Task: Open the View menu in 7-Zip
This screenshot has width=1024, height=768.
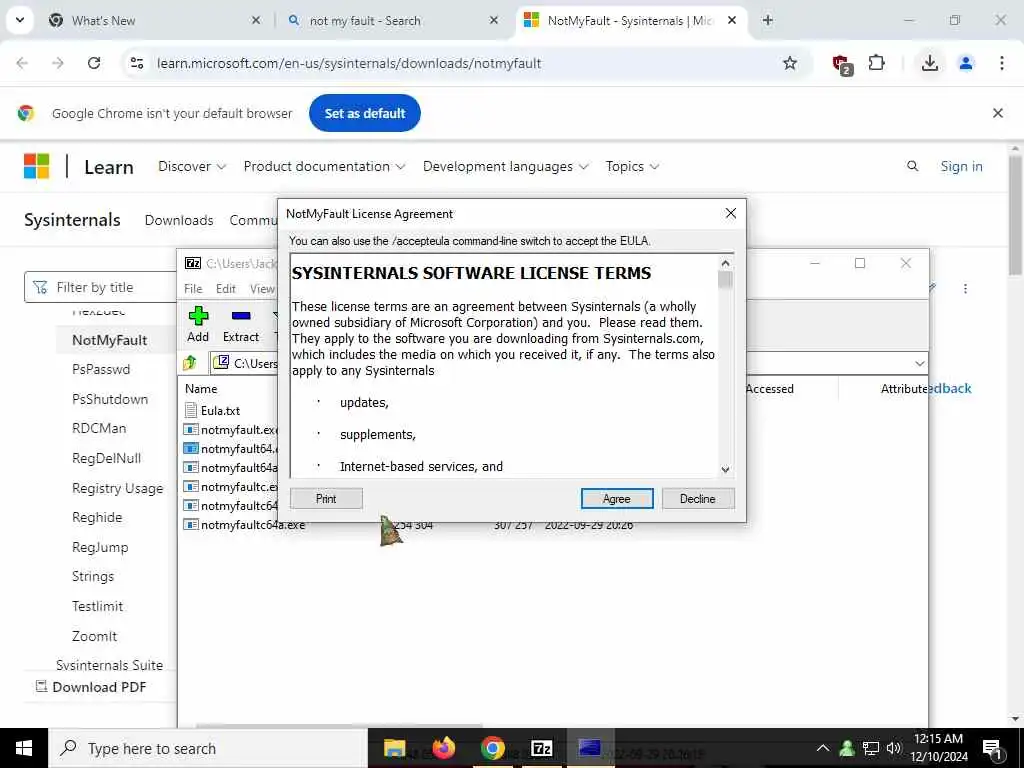Action: pyautogui.click(x=262, y=289)
